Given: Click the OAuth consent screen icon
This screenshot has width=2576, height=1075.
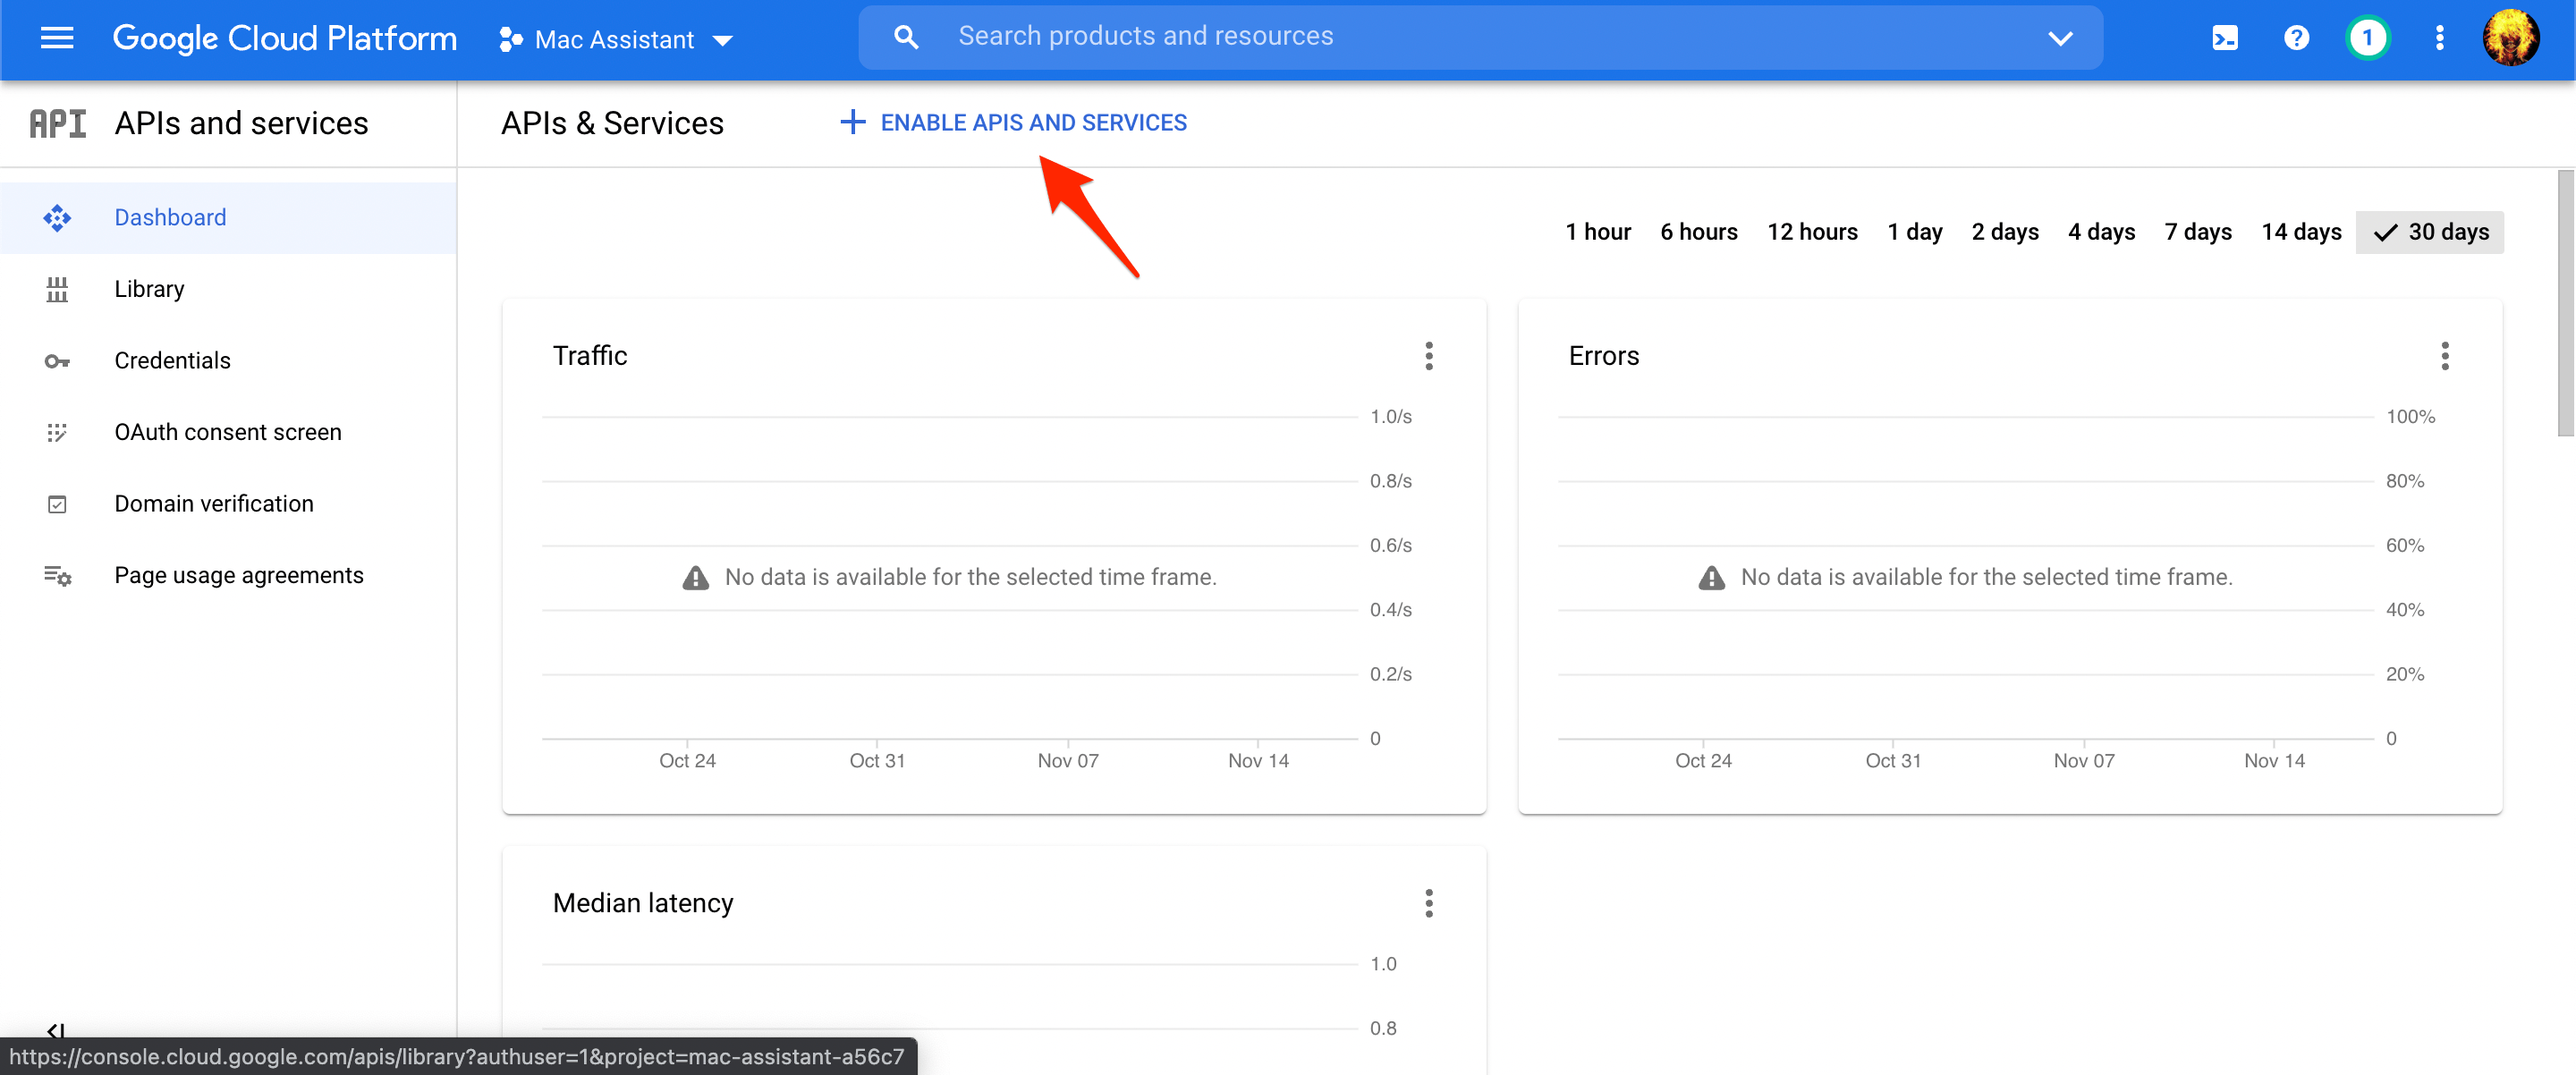Looking at the screenshot, I should (x=53, y=431).
